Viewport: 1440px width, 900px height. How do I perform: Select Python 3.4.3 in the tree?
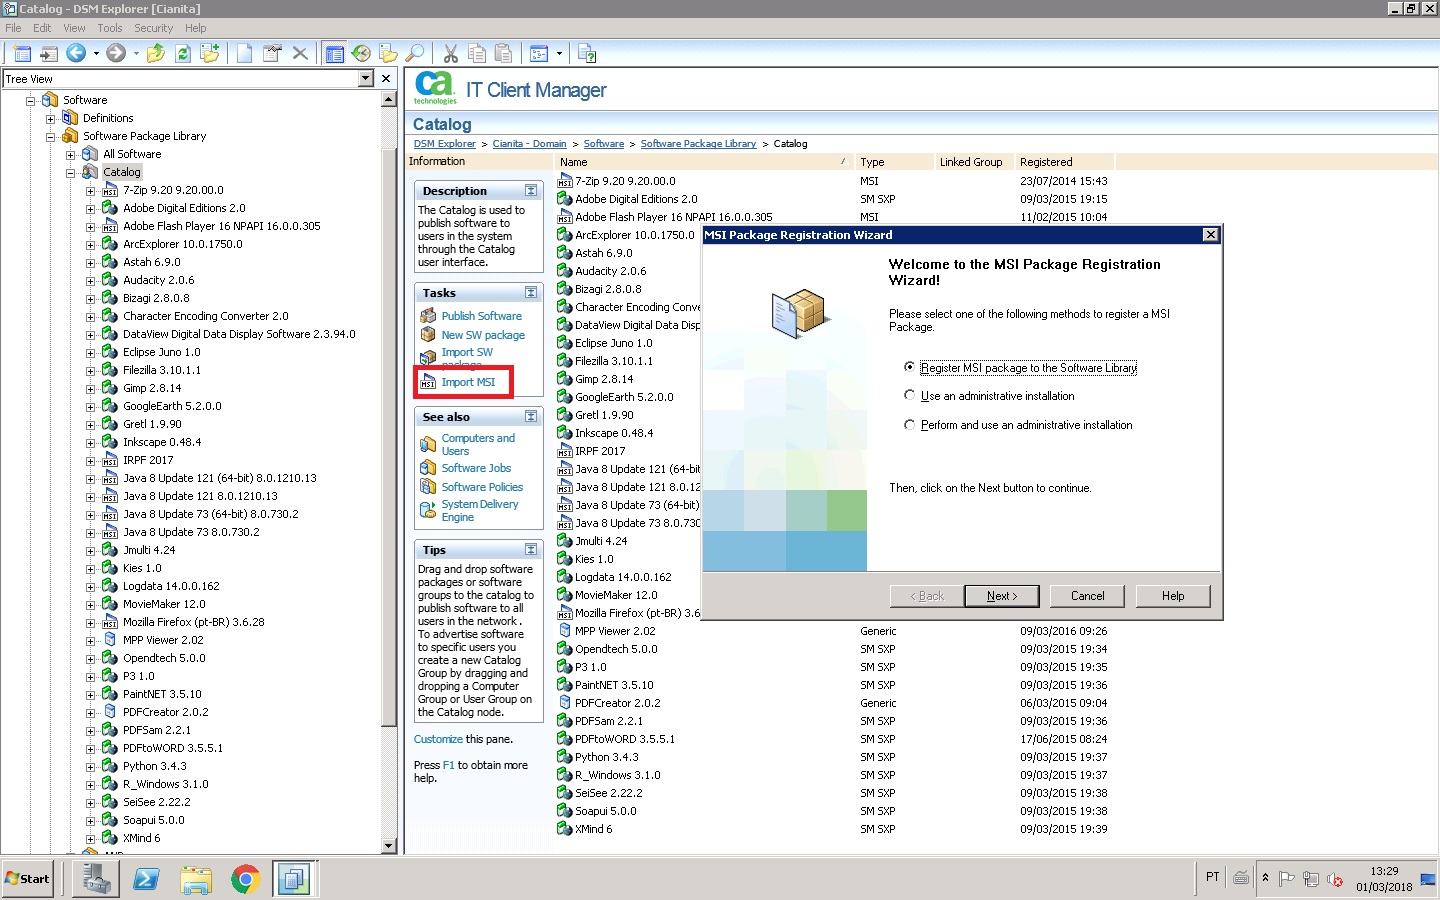click(x=154, y=766)
